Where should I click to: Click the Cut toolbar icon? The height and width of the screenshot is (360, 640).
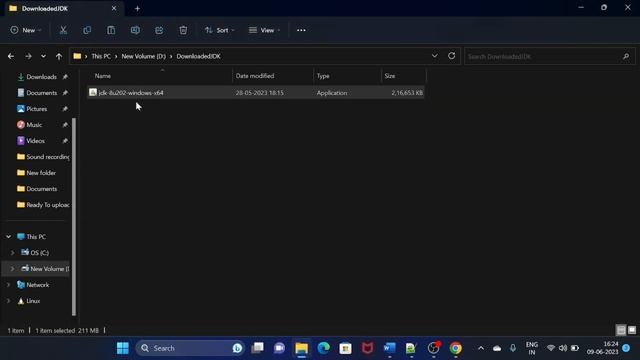tap(63, 30)
